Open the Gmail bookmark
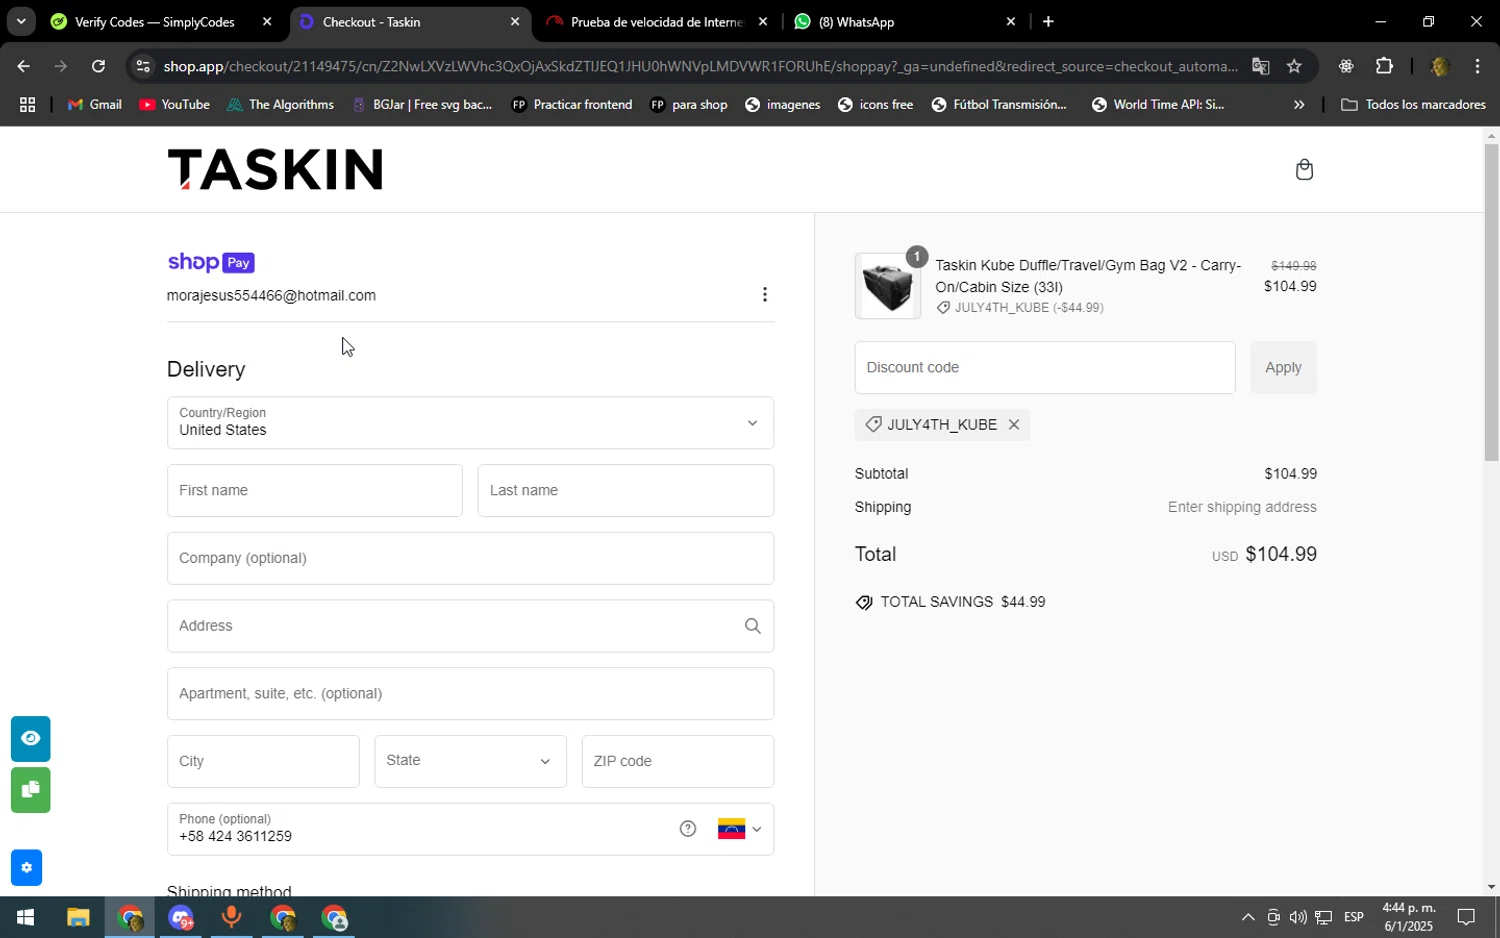1500x938 pixels. click(x=95, y=105)
